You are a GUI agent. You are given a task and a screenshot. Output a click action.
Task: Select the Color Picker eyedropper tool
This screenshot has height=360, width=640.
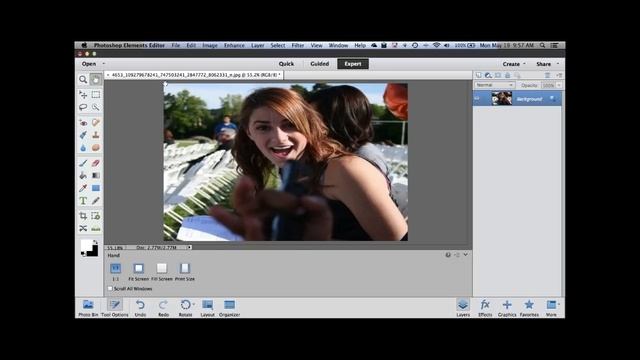[x=83, y=188]
